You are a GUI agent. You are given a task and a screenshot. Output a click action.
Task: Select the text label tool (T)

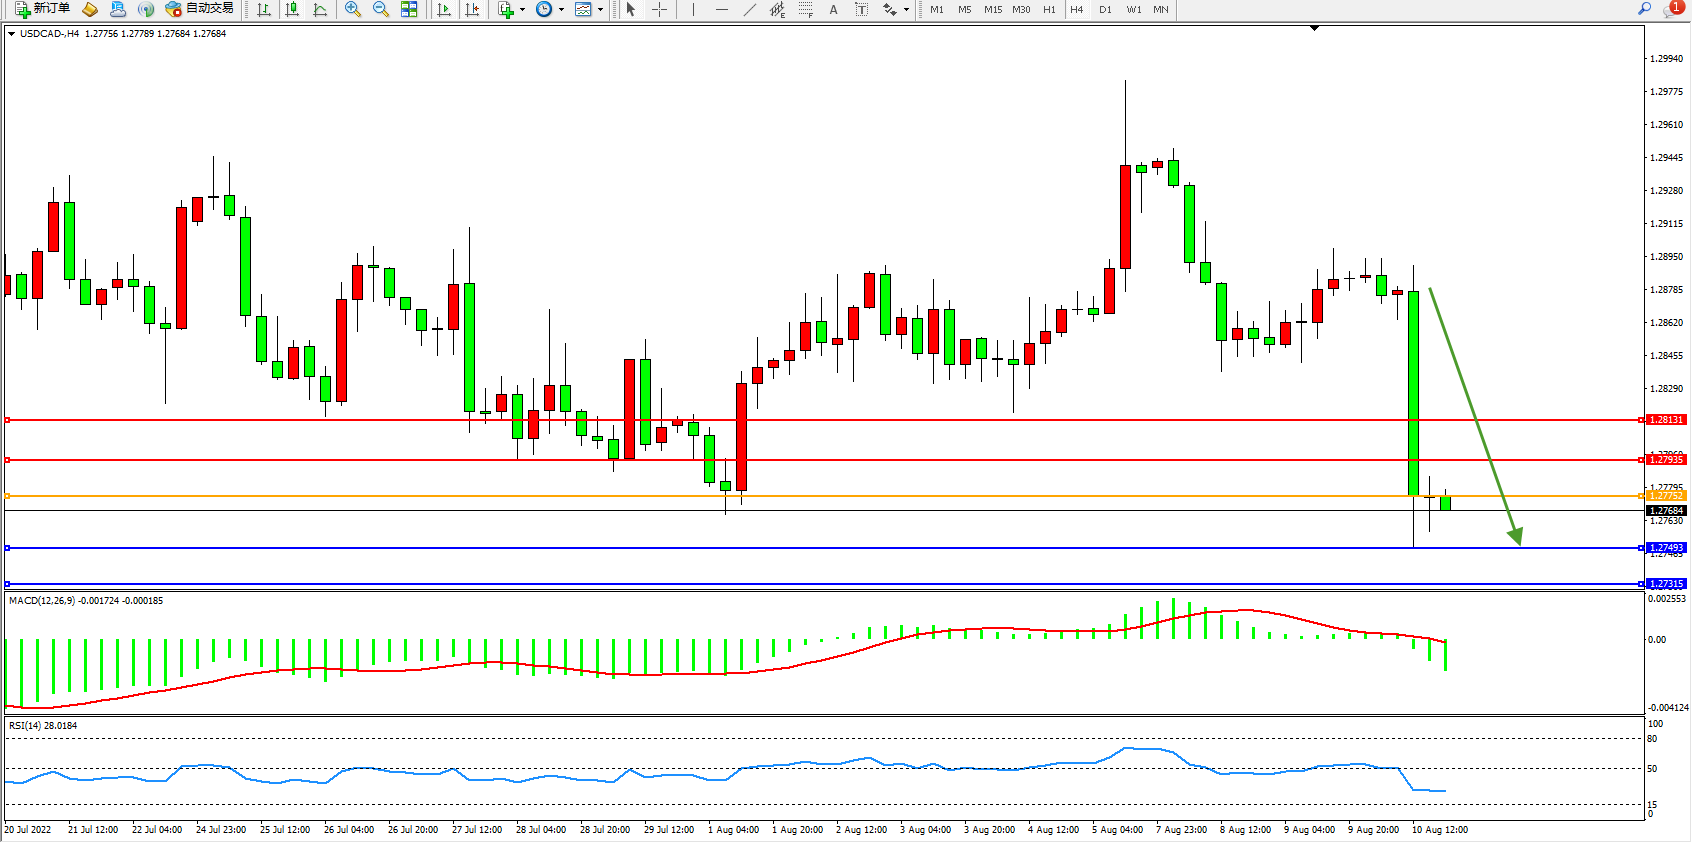click(x=861, y=9)
